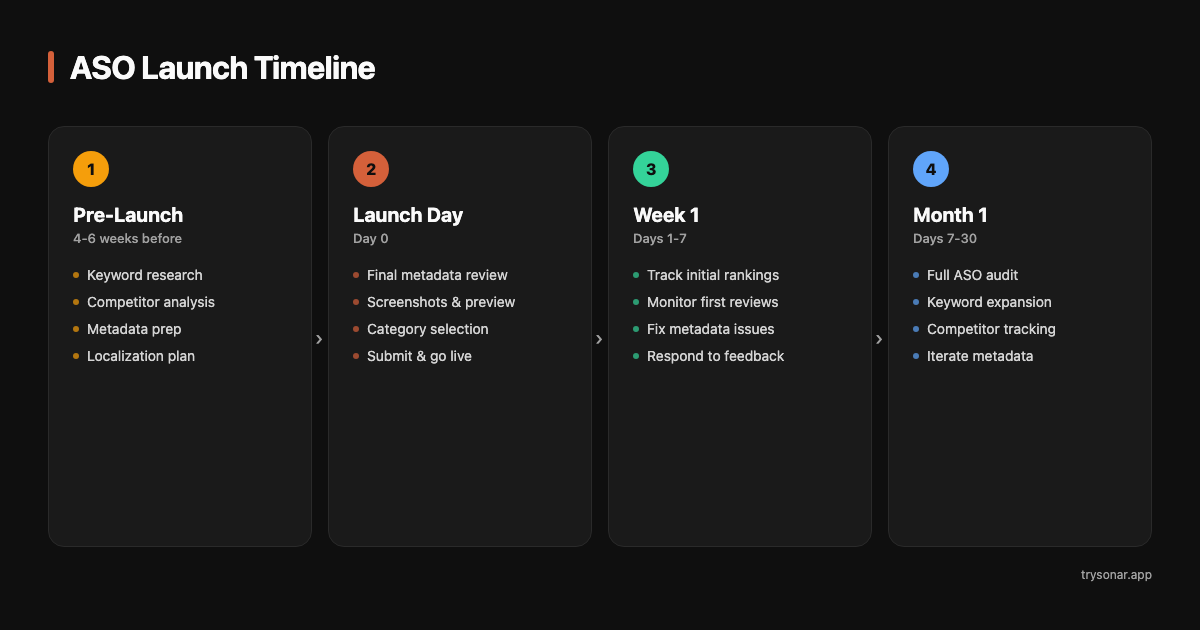Toggle the Fix metadata issues list item
The height and width of the screenshot is (630, 1200).
[x=711, y=328]
